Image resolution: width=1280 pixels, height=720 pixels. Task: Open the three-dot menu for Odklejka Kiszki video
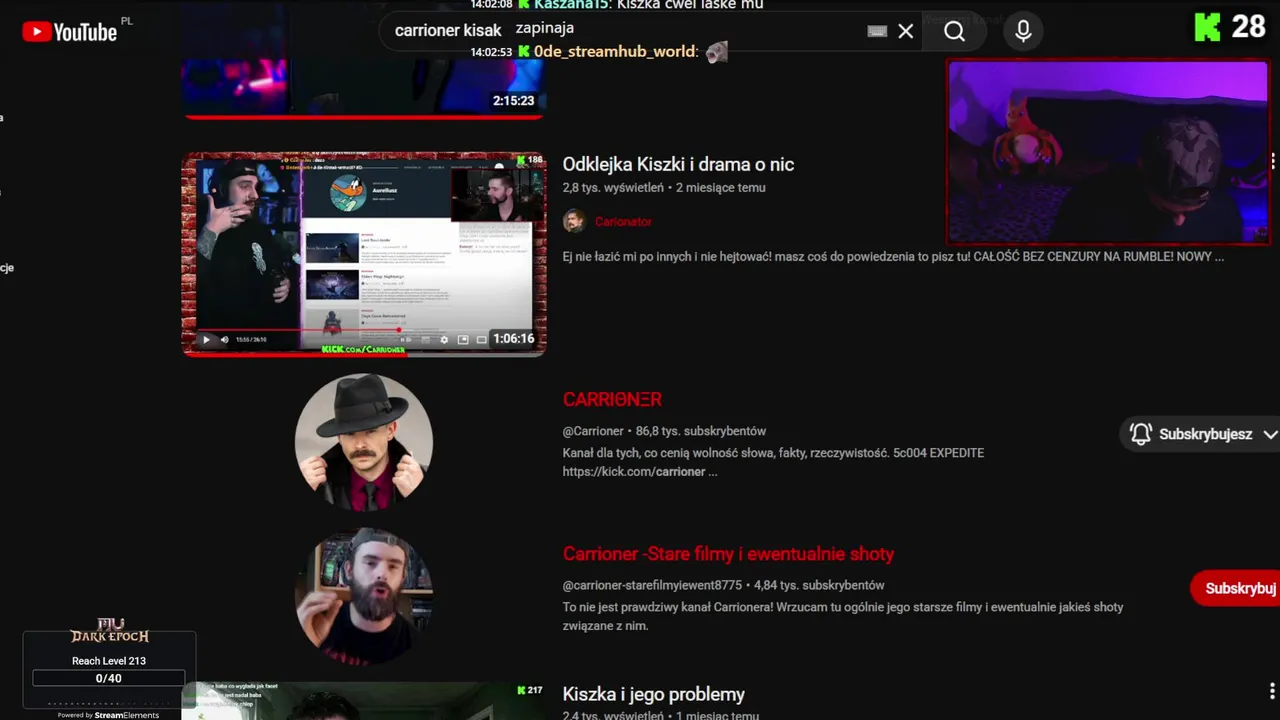click(x=1272, y=161)
